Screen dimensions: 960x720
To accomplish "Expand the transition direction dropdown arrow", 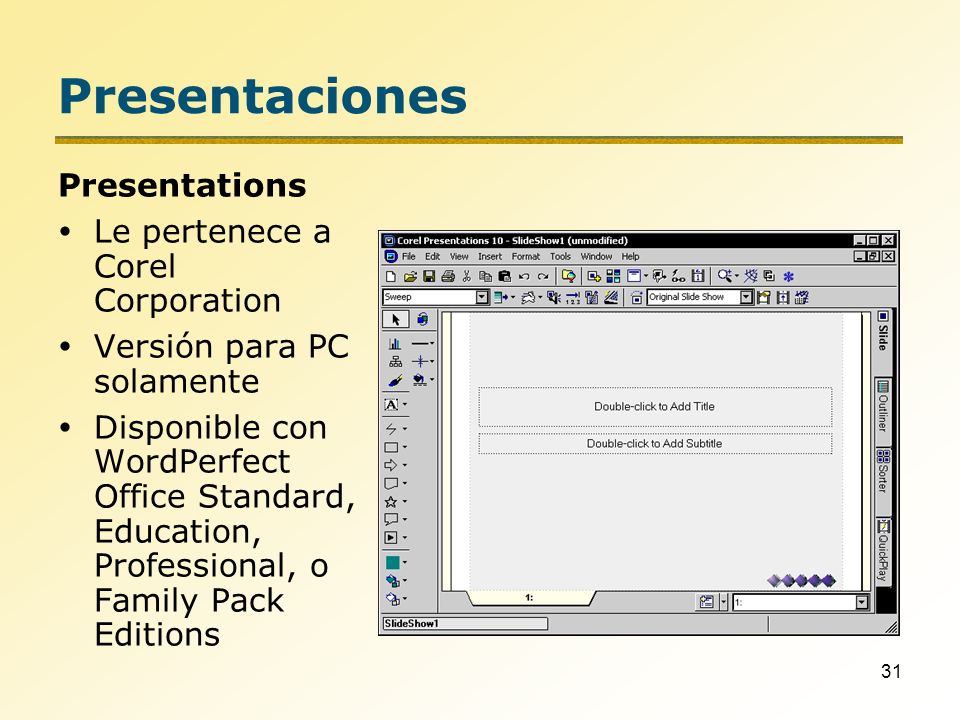I will point(512,297).
